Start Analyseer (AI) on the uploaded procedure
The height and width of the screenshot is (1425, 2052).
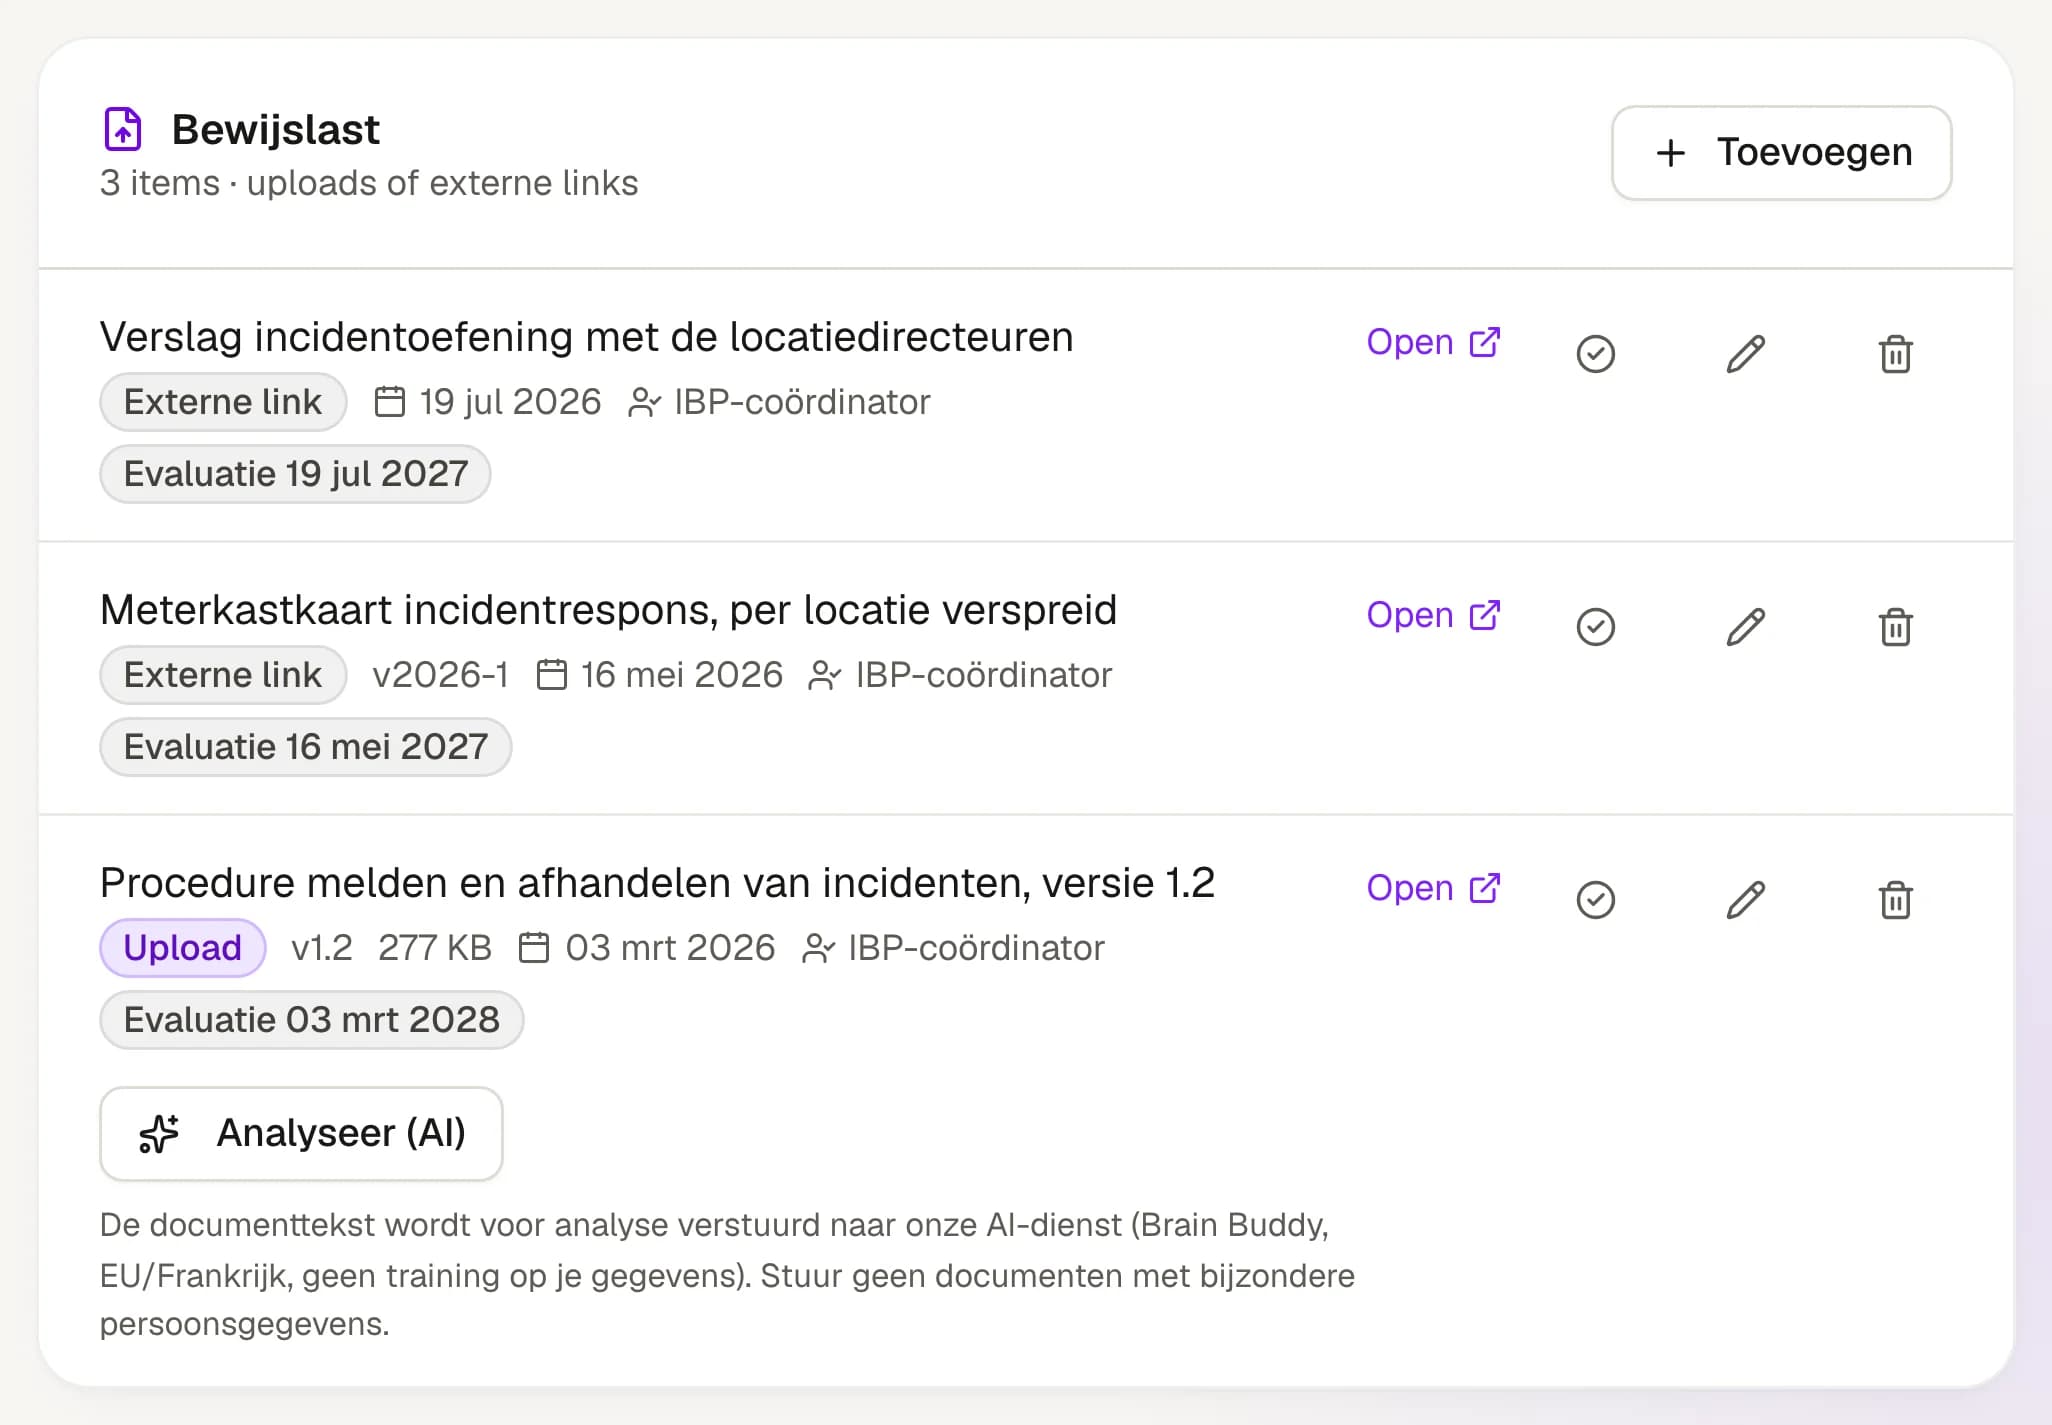click(x=301, y=1133)
